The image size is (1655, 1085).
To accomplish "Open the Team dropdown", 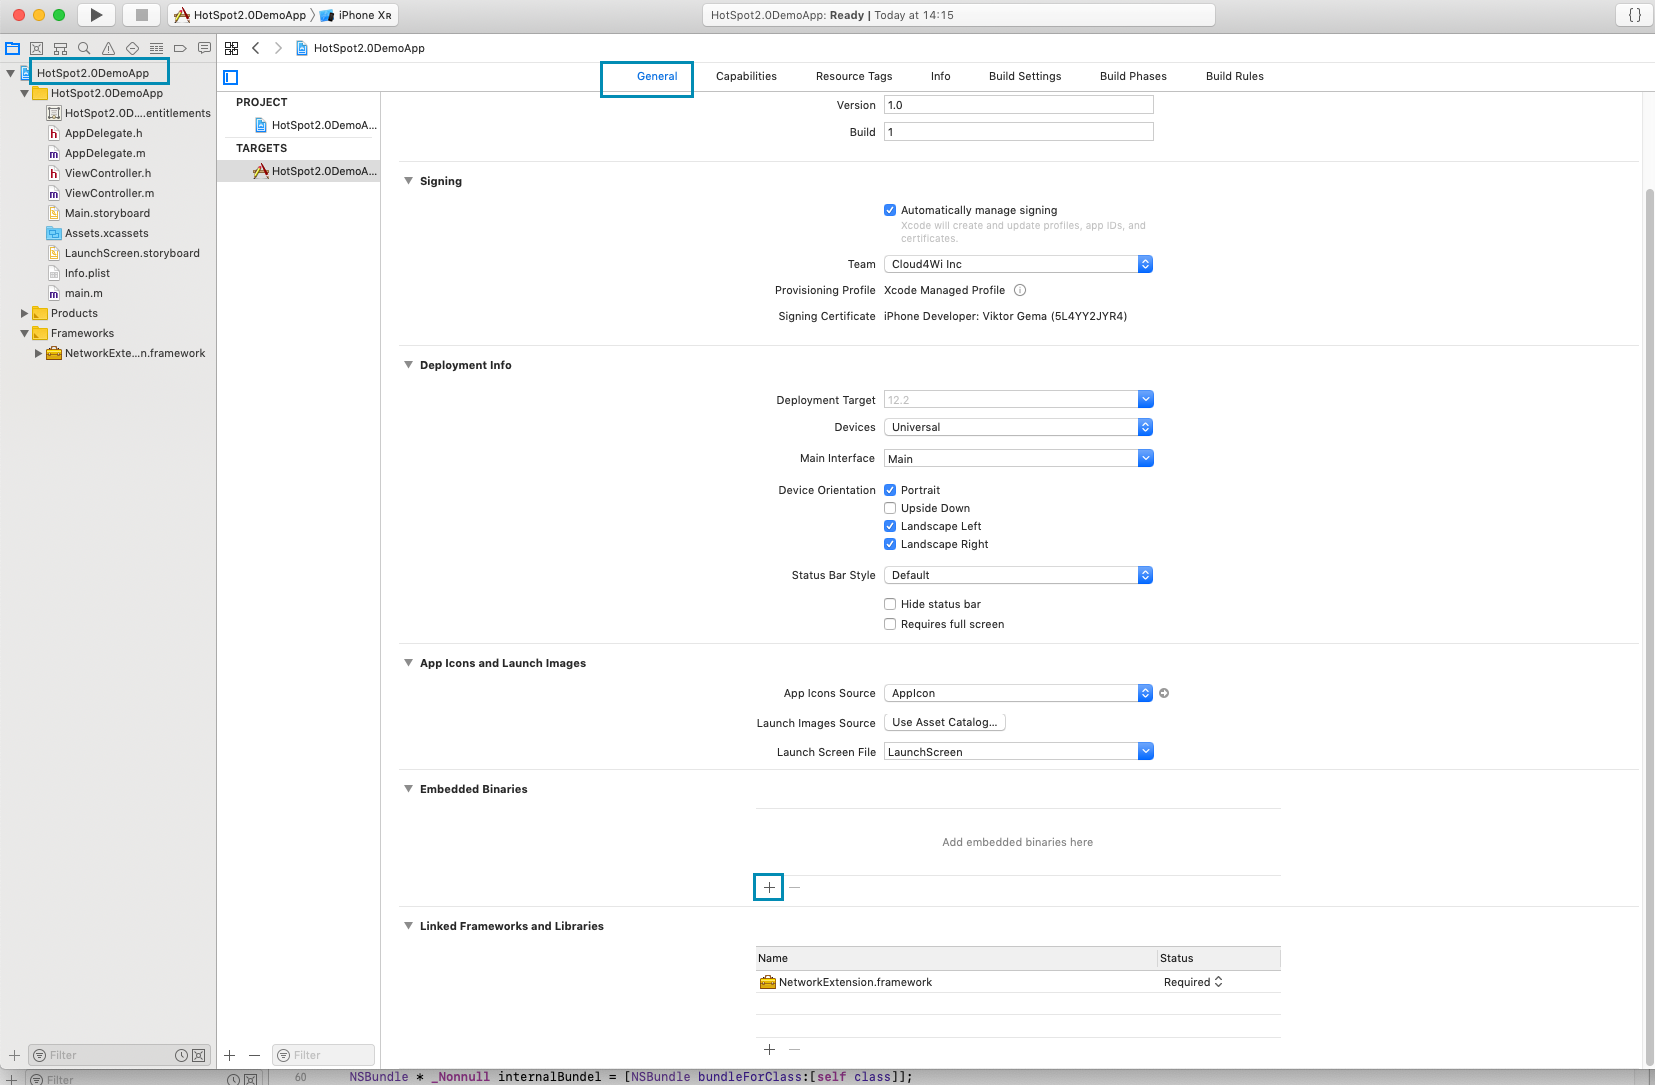I will pyautogui.click(x=1018, y=264).
